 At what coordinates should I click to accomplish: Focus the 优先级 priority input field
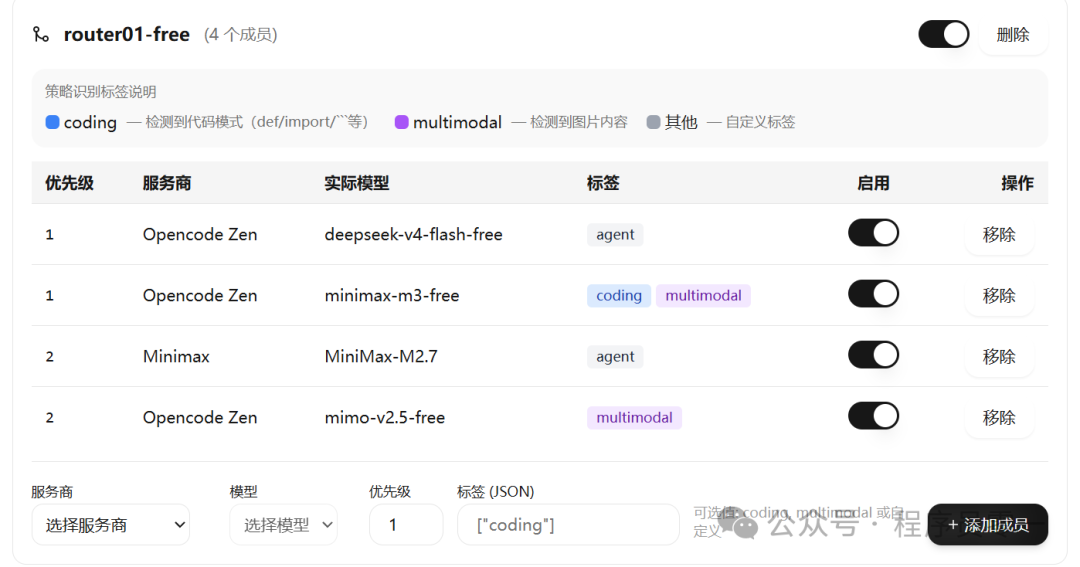pos(406,525)
